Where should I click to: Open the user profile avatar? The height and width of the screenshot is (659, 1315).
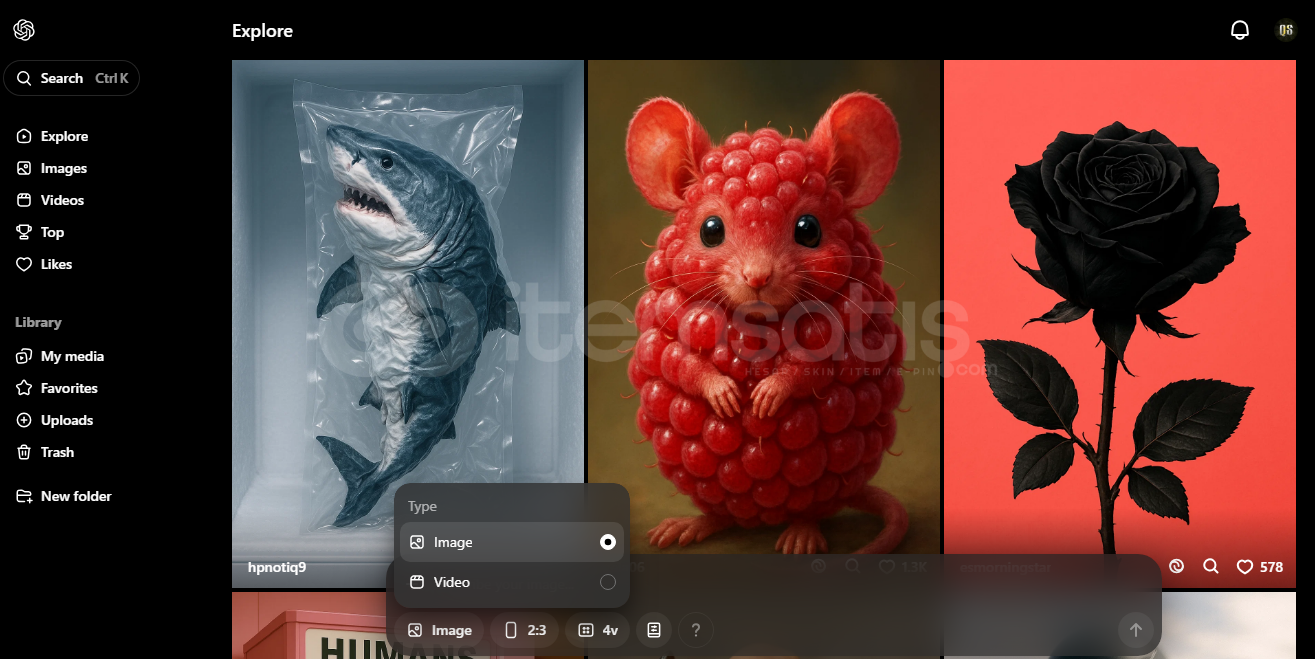[1286, 30]
